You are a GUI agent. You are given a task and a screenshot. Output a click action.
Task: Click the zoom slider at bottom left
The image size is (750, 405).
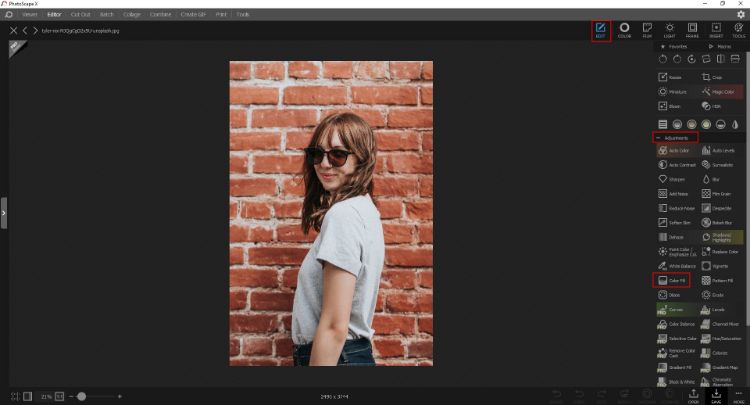pyautogui.click(x=81, y=397)
